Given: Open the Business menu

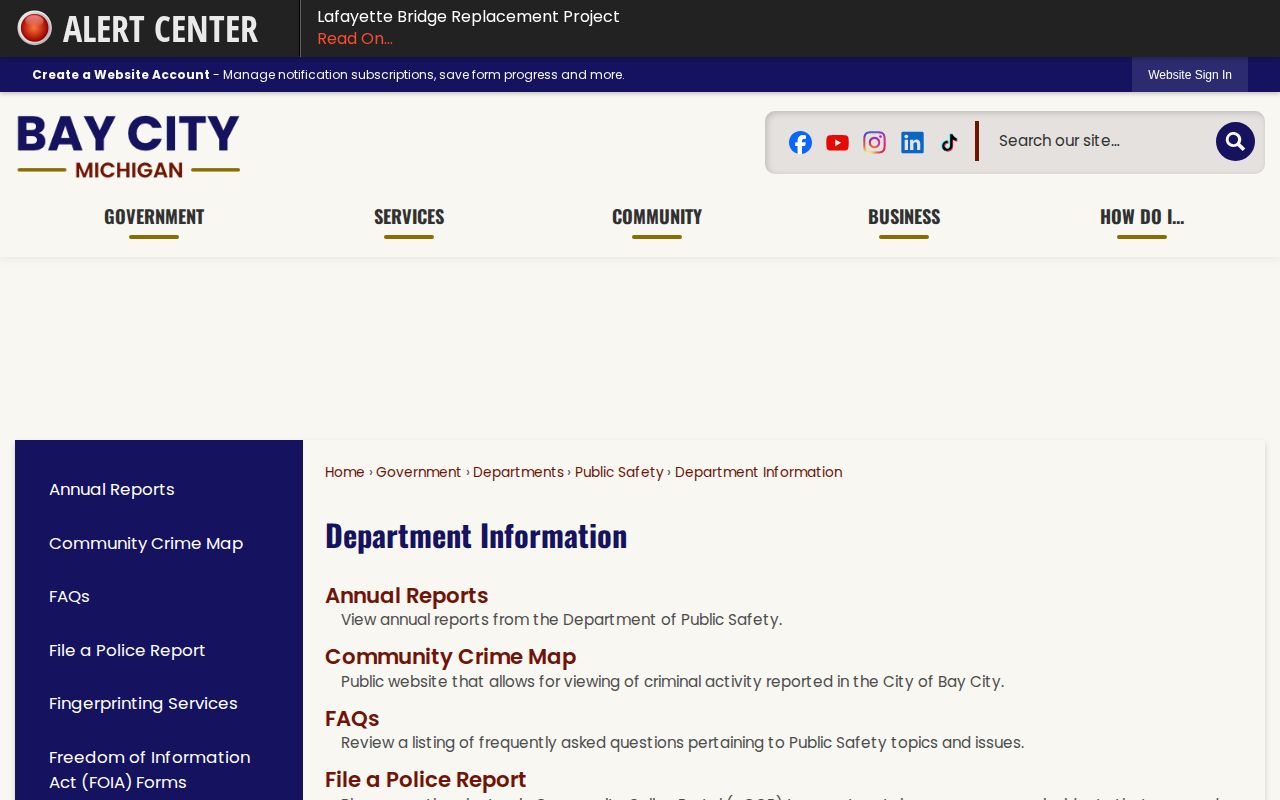Looking at the screenshot, I should (x=904, y=217).
